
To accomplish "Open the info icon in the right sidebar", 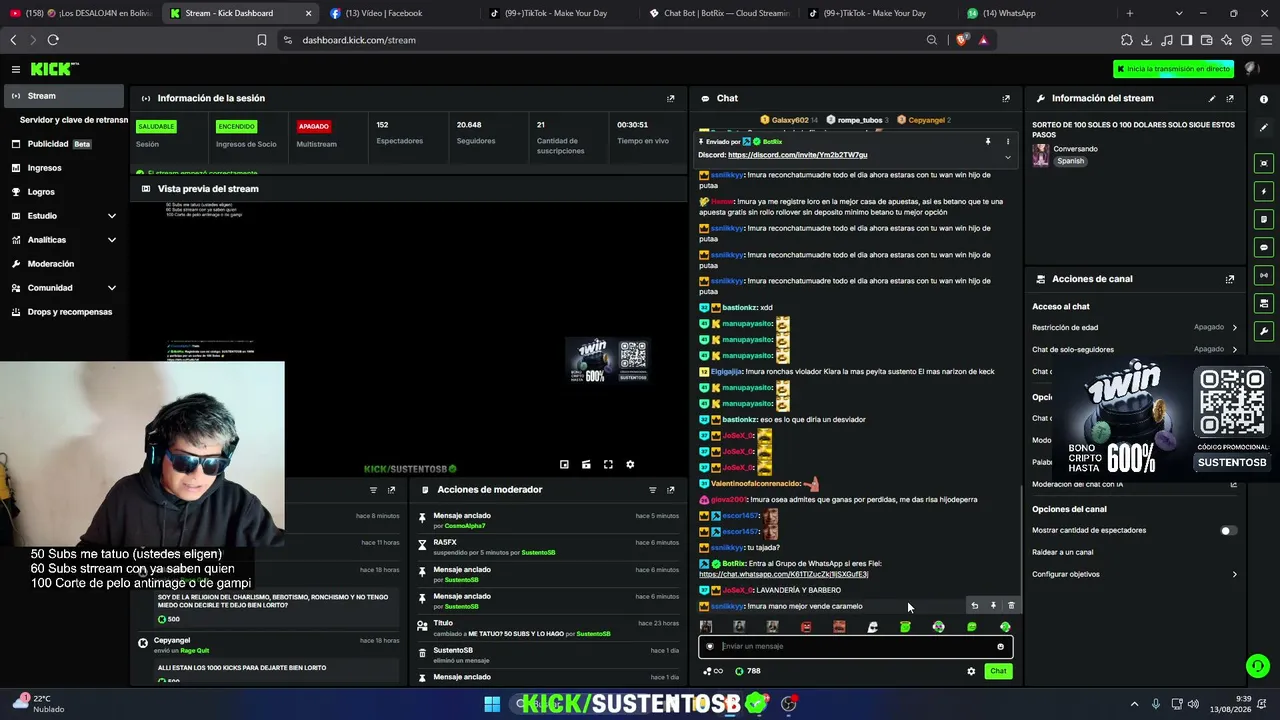I will [x=1264, y=99].
